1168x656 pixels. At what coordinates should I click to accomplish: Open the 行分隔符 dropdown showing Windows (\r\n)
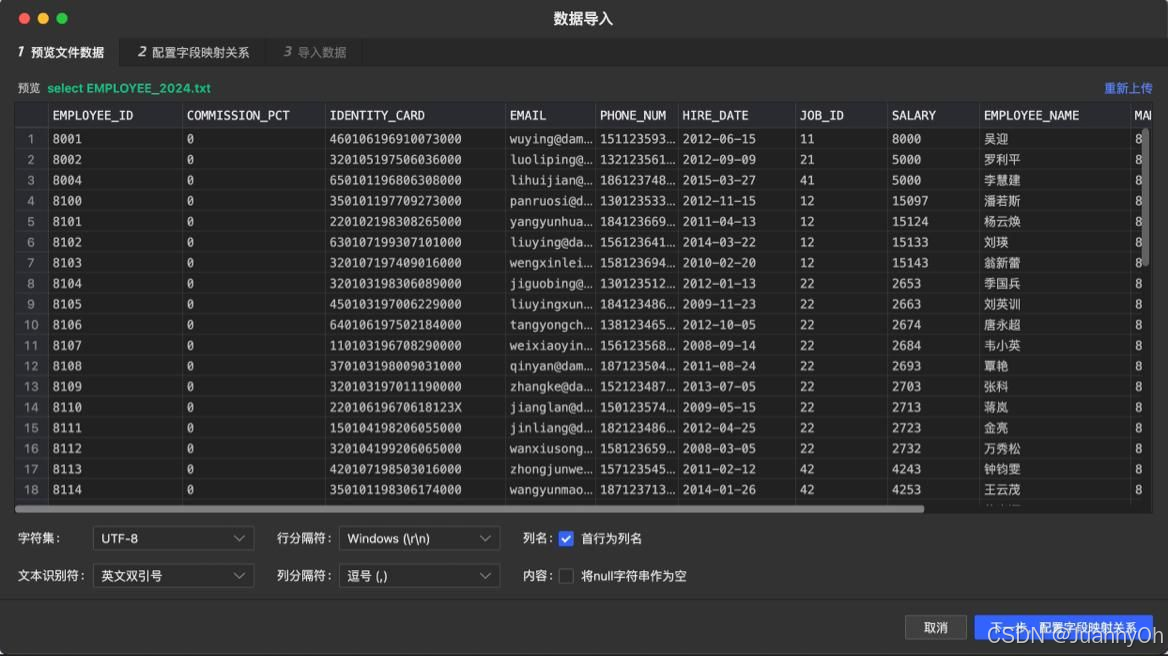pos(419,538)
